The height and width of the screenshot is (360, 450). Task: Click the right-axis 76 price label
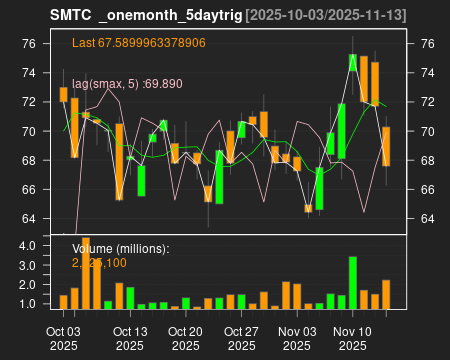pos(428,44)
